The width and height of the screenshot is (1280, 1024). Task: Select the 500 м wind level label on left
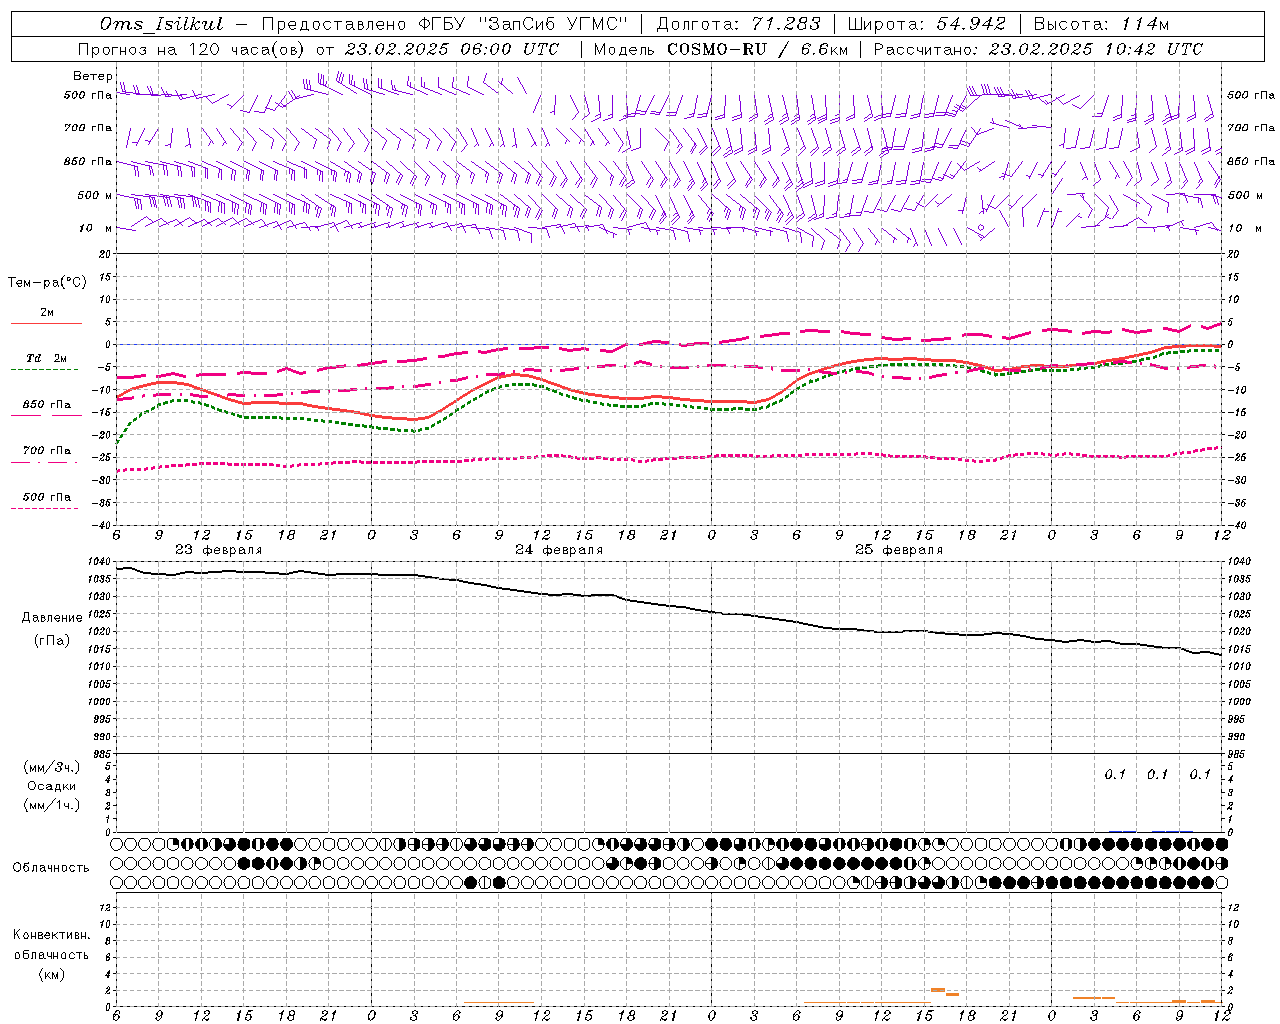click(95, 195)
